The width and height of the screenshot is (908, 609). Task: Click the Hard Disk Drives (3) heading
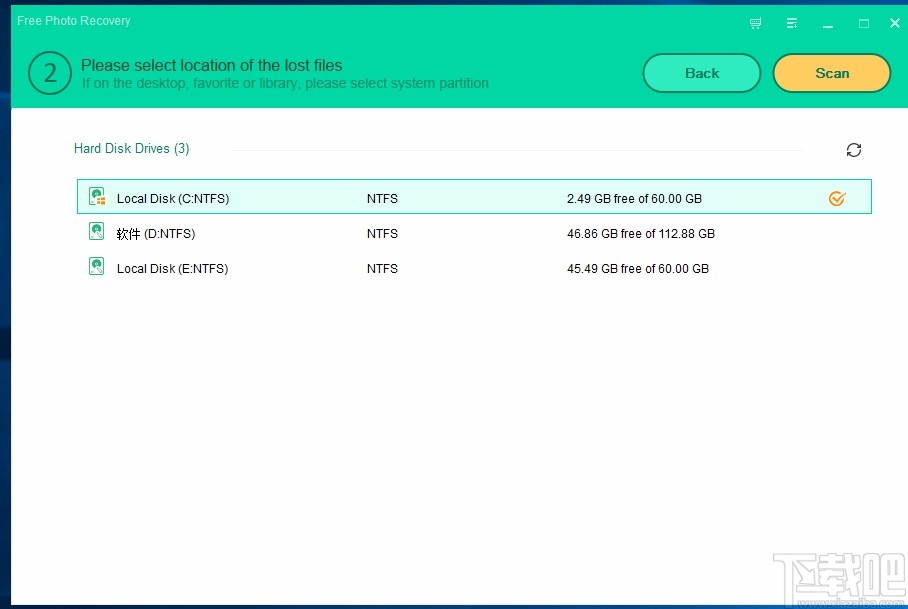tap(131, 149)
